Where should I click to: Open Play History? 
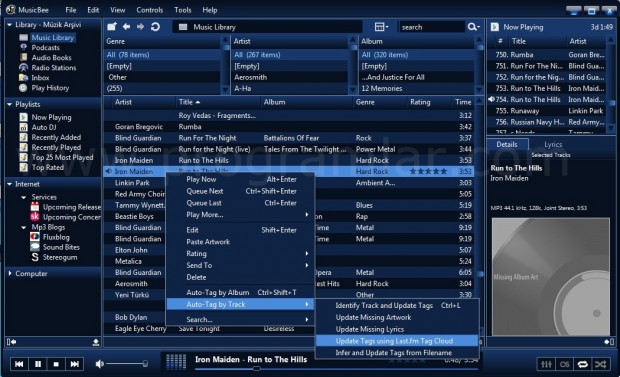tap(50, 88)
